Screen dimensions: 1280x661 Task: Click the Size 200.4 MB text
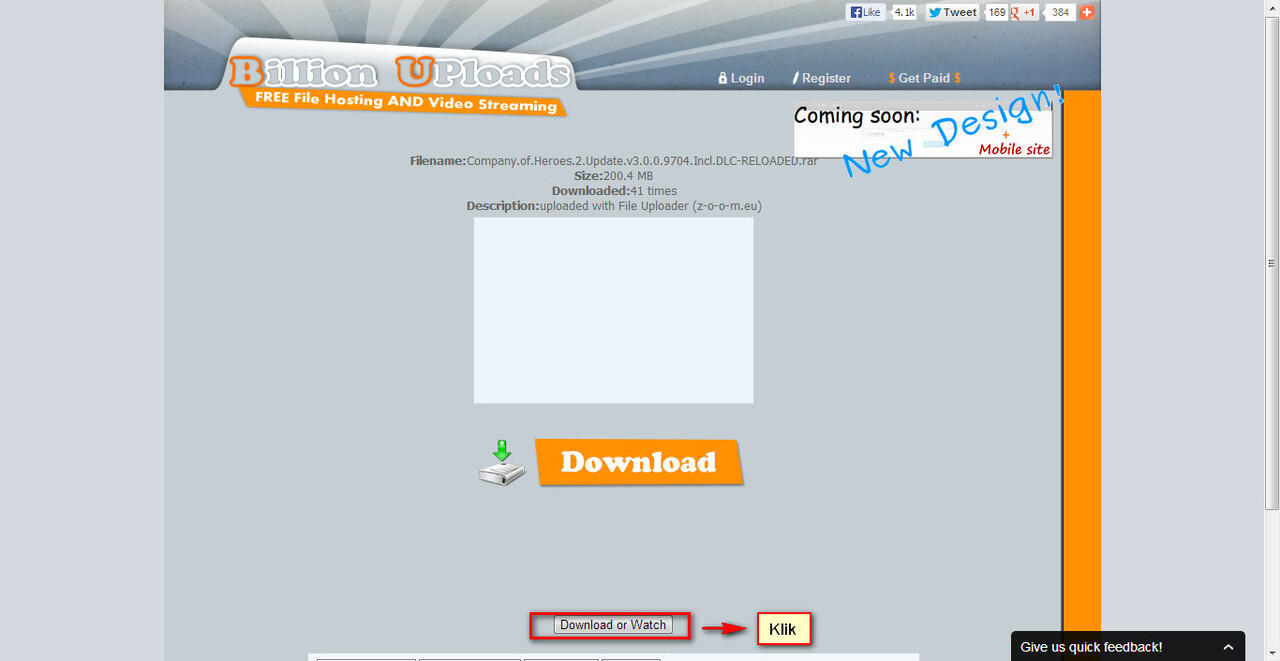613,176
